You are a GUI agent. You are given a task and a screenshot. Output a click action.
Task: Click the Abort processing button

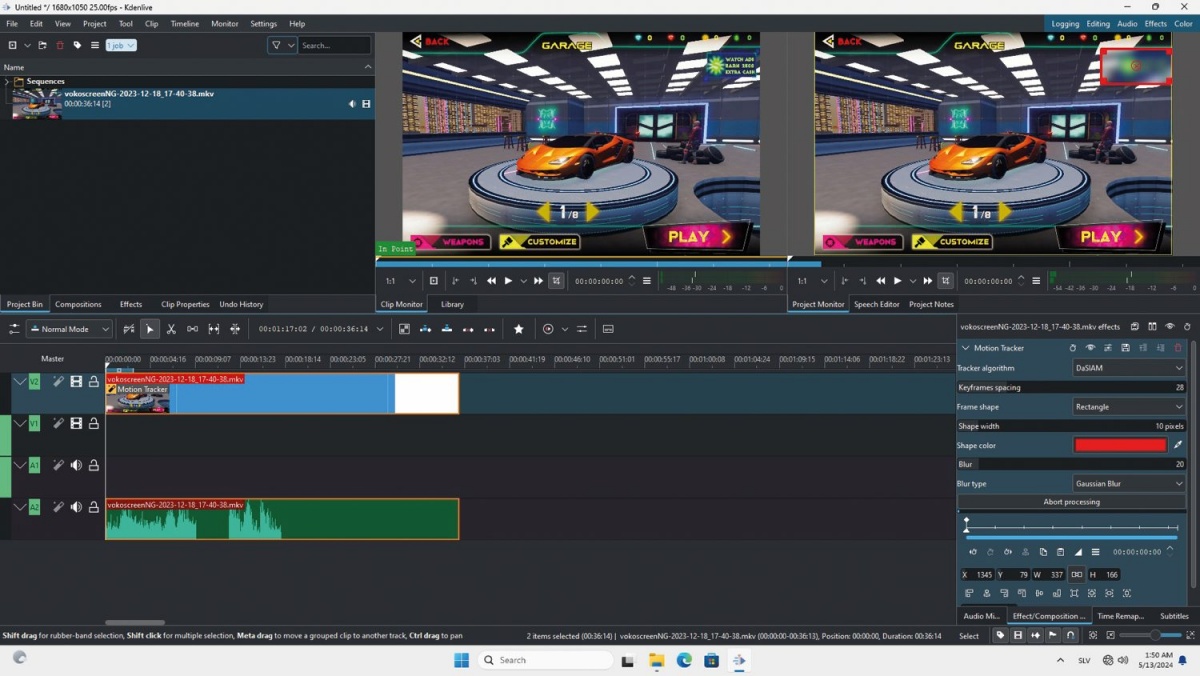(x=1071, y=502)
